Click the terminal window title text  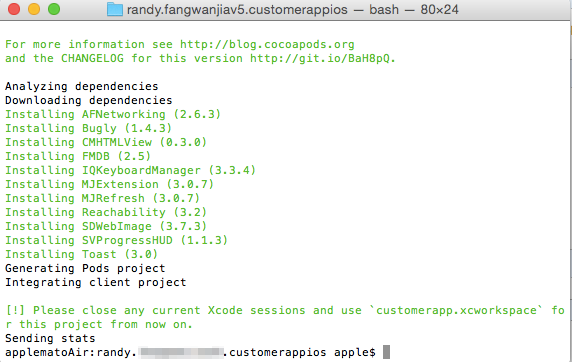293,9
